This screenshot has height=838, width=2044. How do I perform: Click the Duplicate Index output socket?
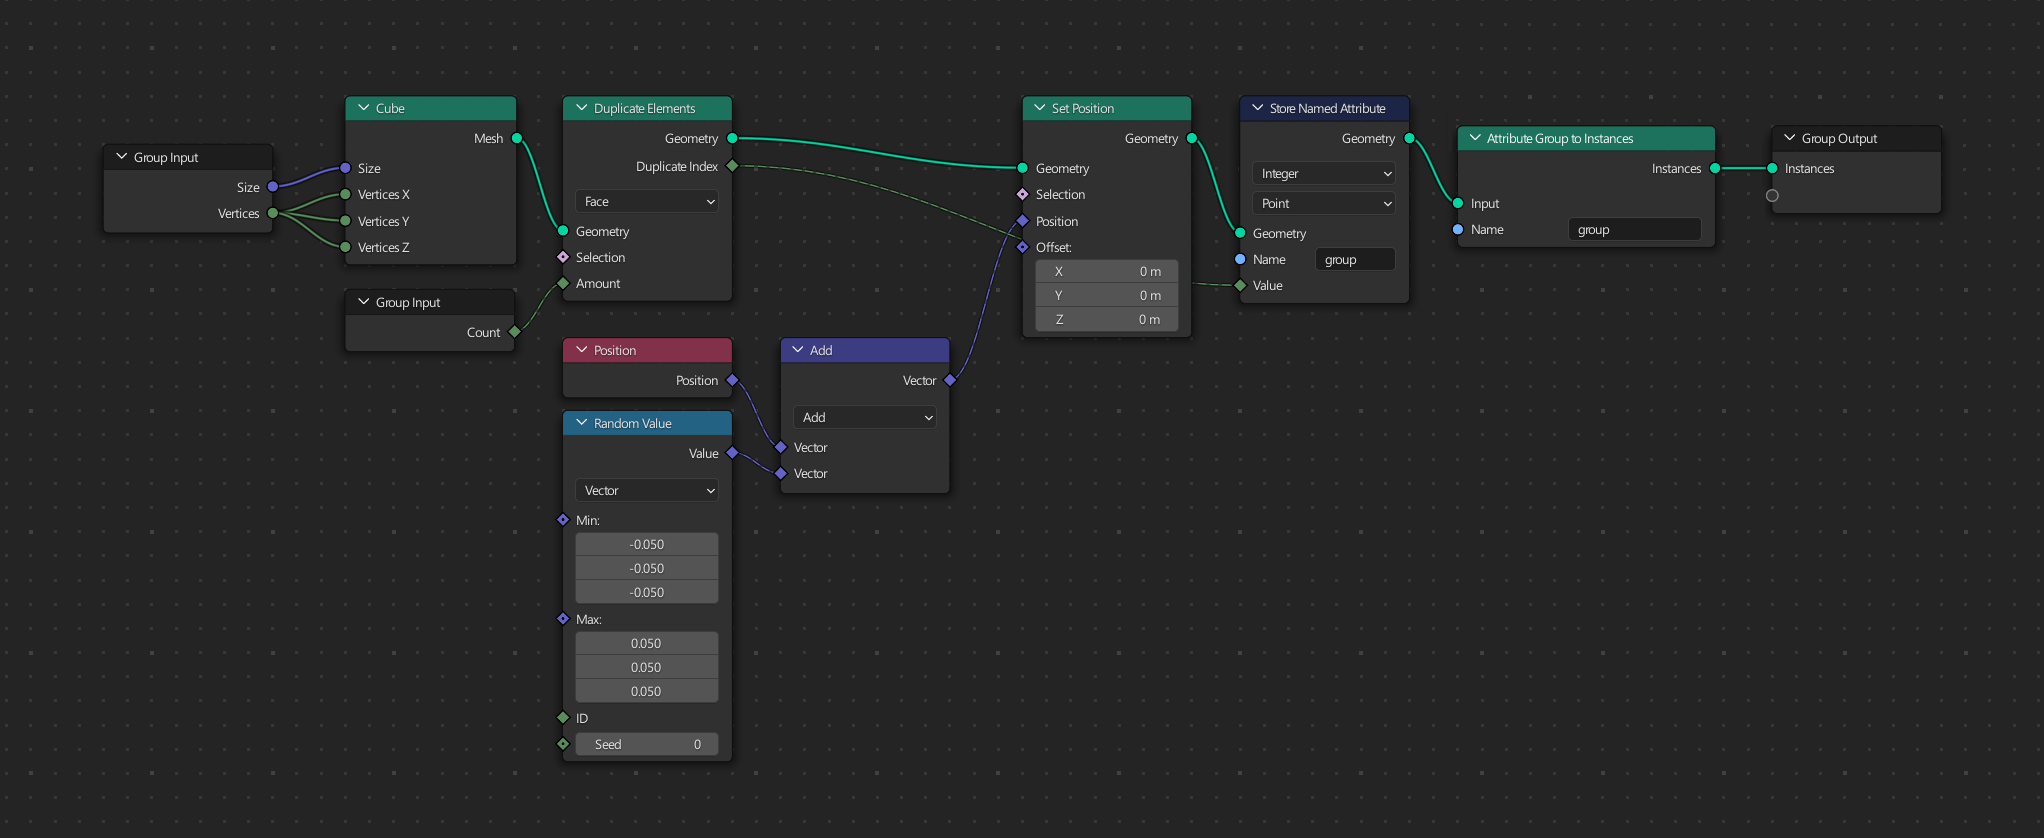click(x=733, y=166)
